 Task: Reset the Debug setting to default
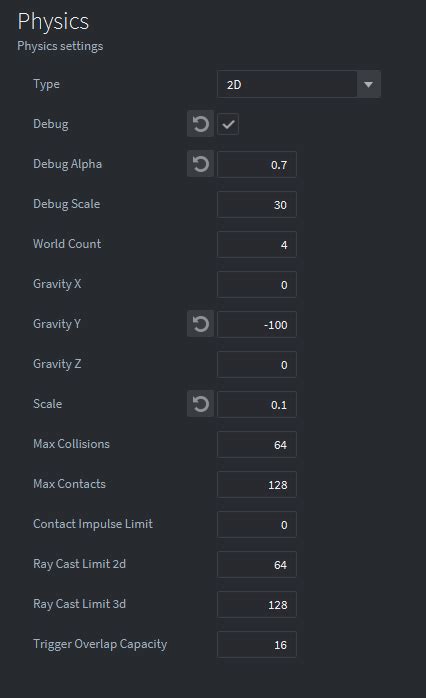point(200,124)
